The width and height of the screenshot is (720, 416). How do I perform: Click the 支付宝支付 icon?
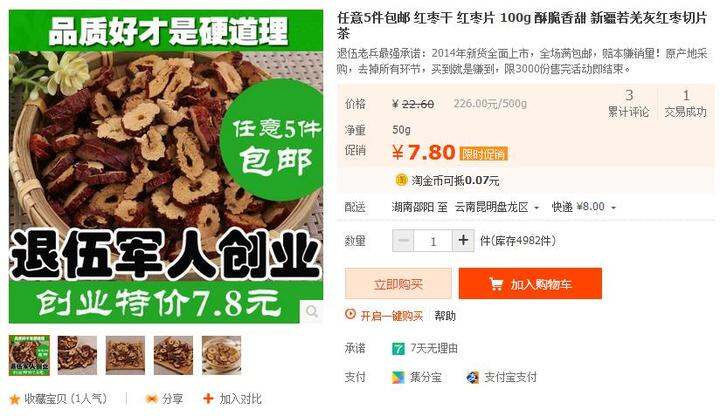pos(472,377)
